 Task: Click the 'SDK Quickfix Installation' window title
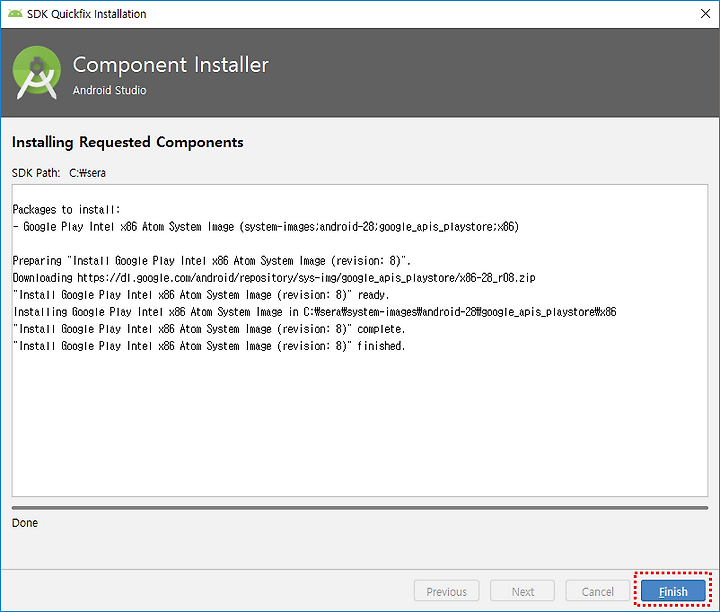click(x=86, y=14)
